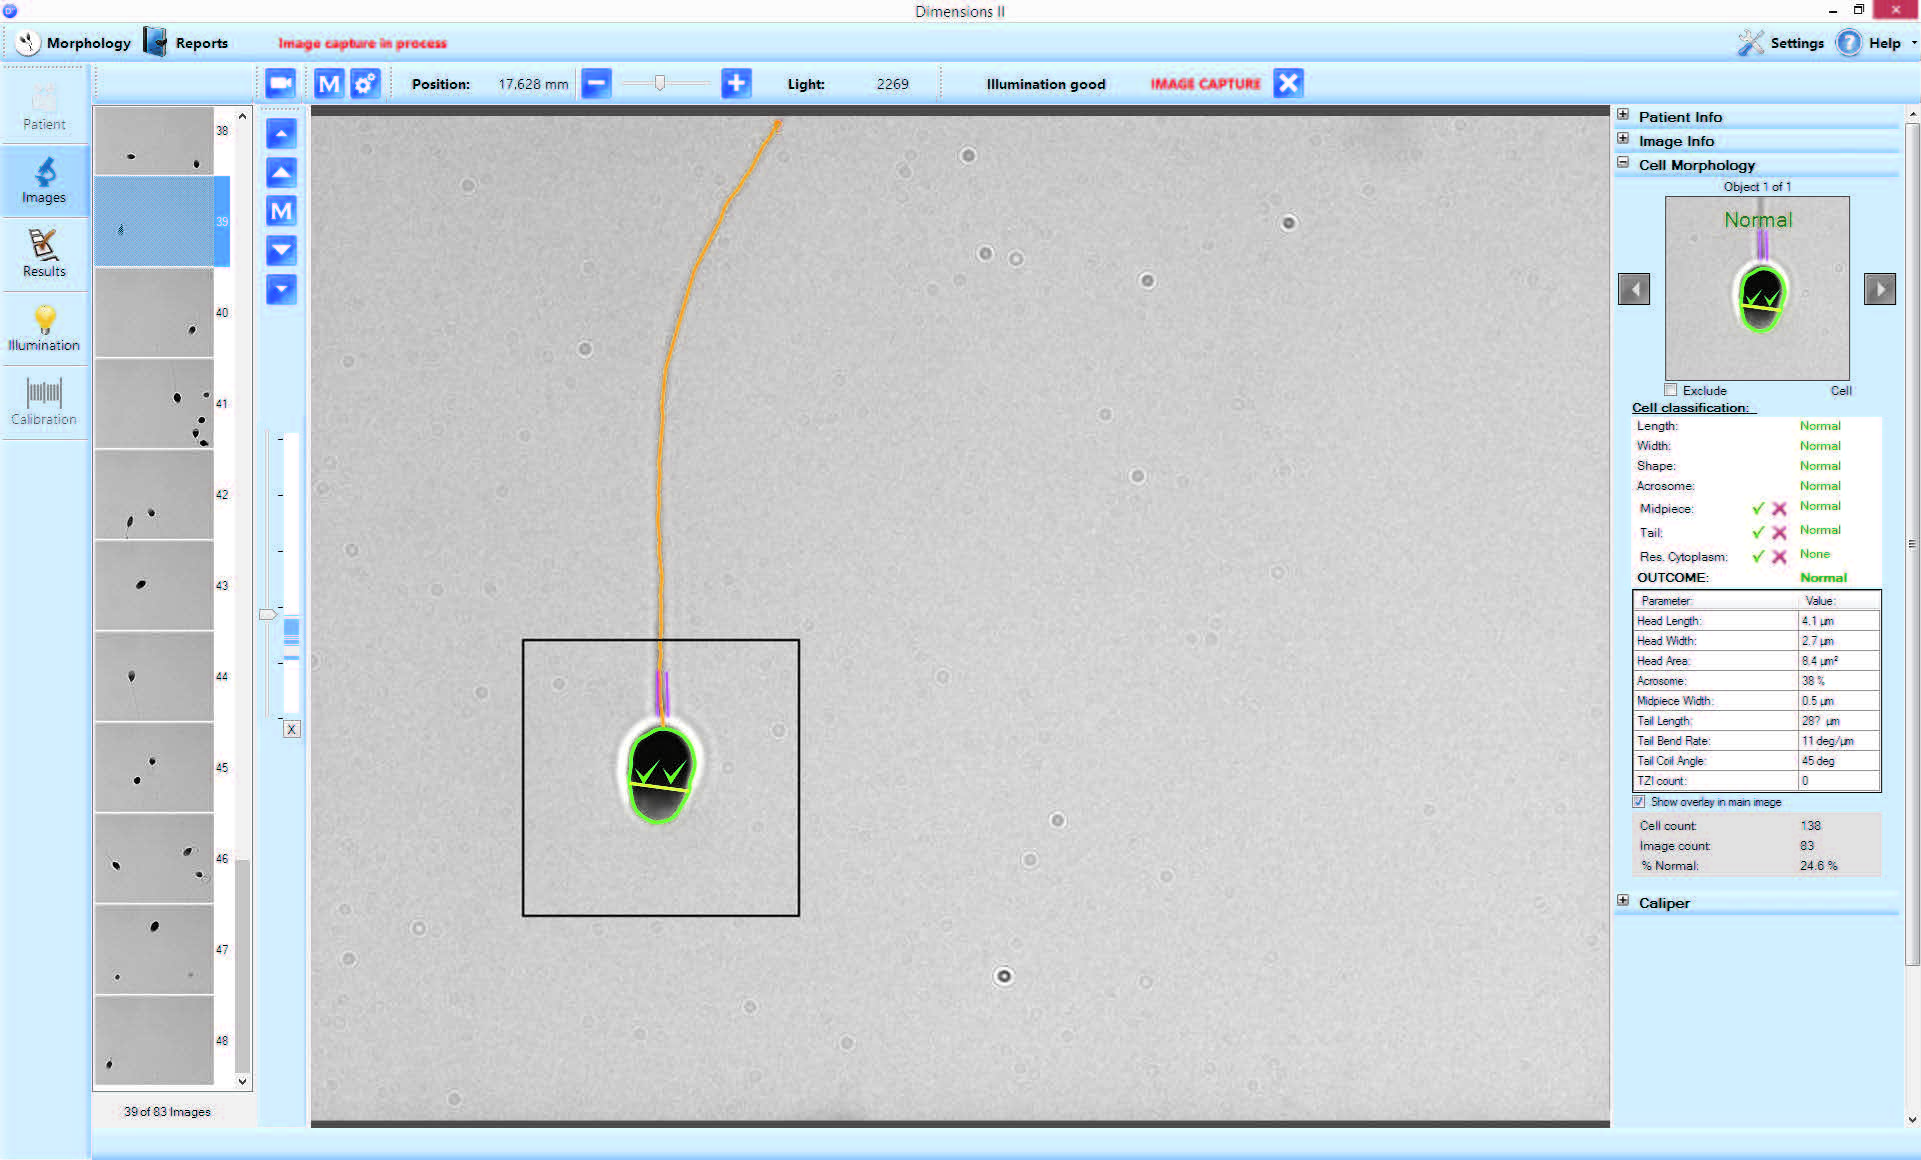Collapse the Cell Morphology section
The width and height of the screenshot is (1921, 1160).
(x=1623, y=163)
